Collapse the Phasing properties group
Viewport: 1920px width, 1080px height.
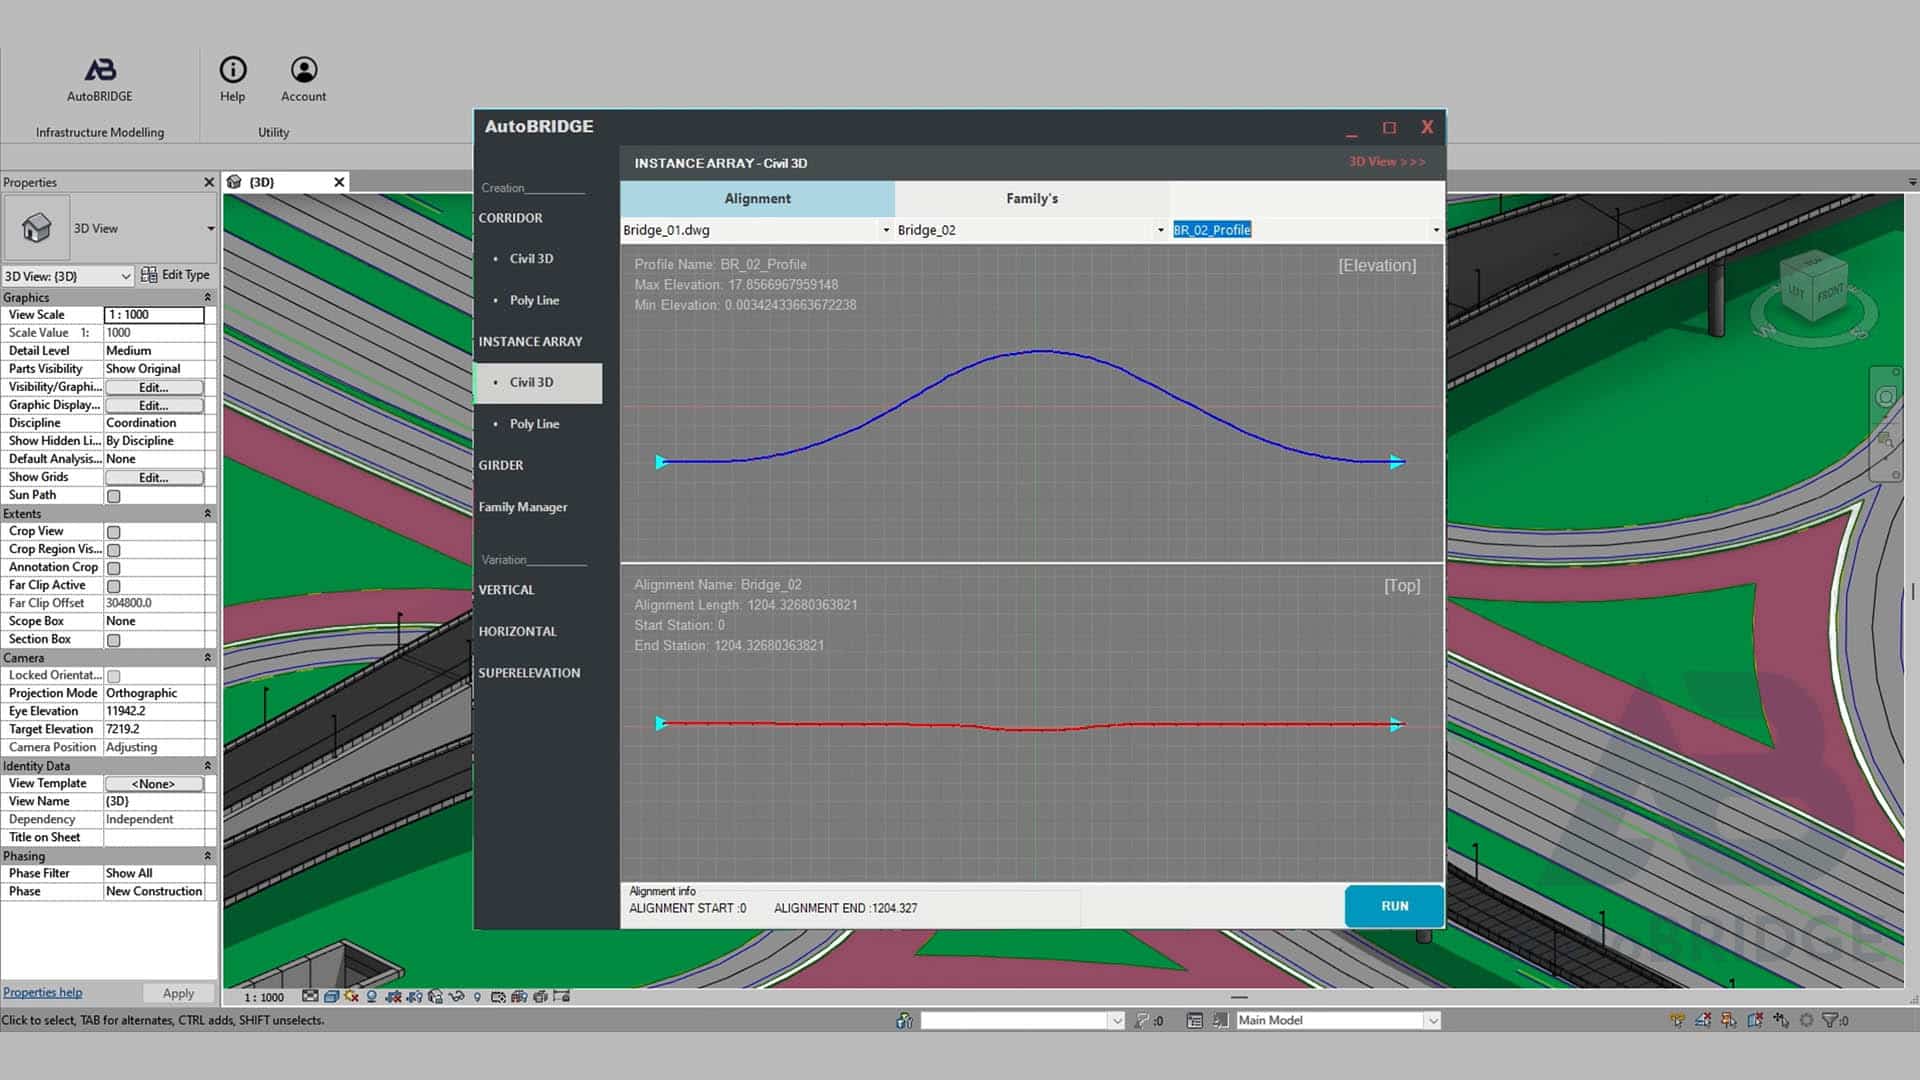point(208,855)
